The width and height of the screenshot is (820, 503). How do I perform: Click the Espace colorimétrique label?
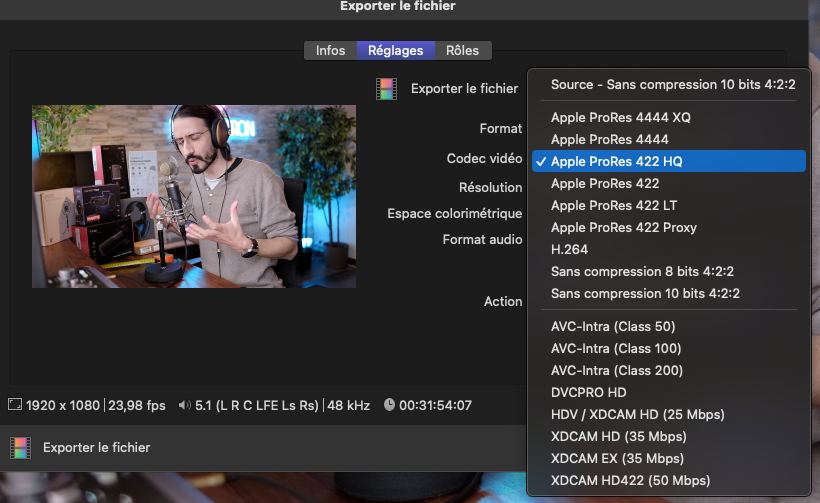click(x=454, y=213)
